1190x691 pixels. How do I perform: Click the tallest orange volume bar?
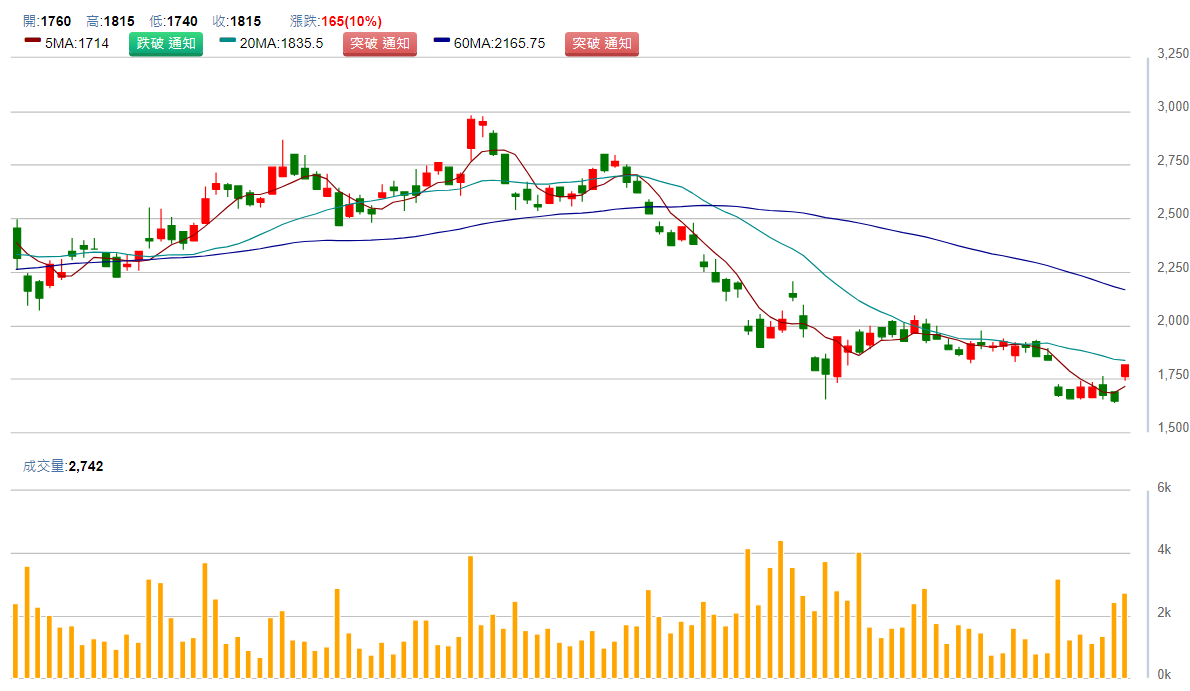780,609
